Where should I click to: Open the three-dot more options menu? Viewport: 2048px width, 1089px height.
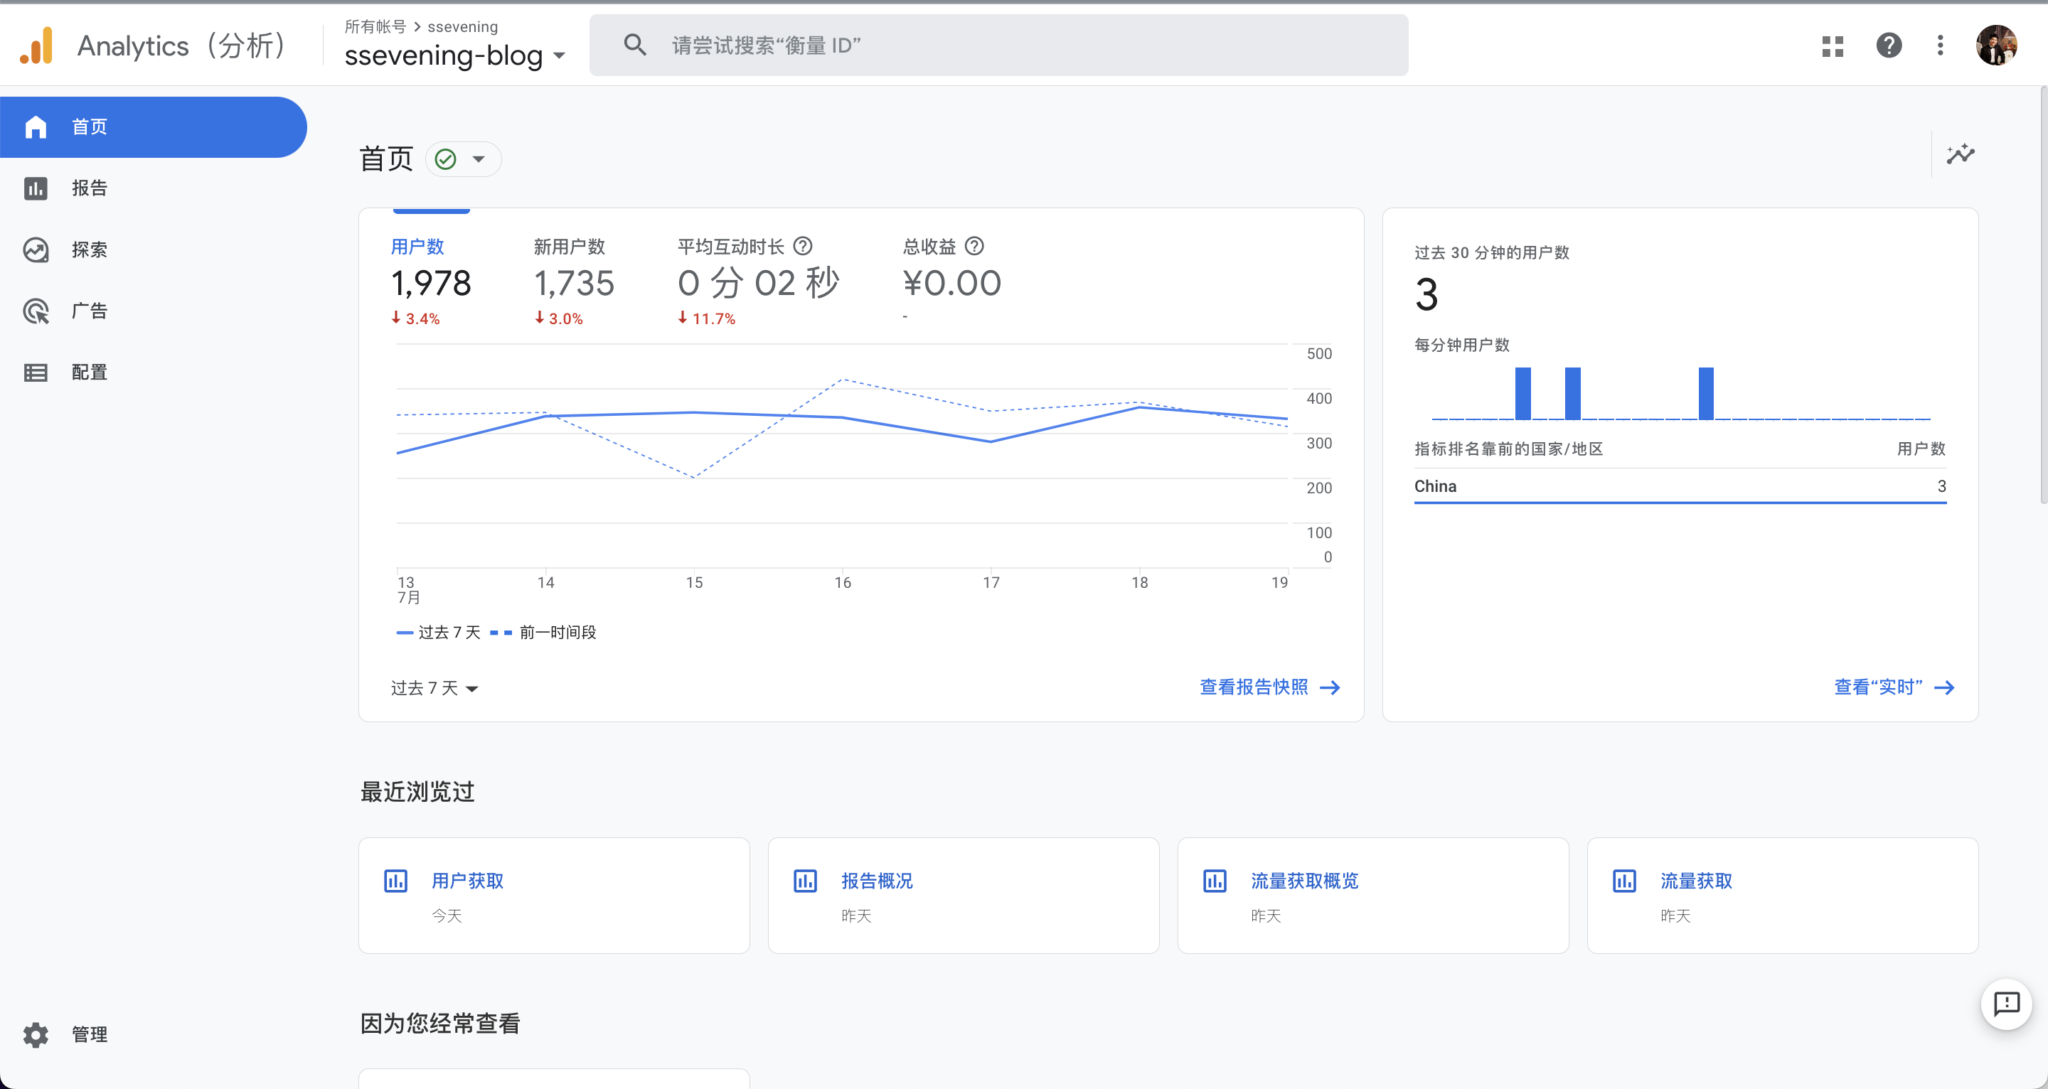tap(1940, 46)
